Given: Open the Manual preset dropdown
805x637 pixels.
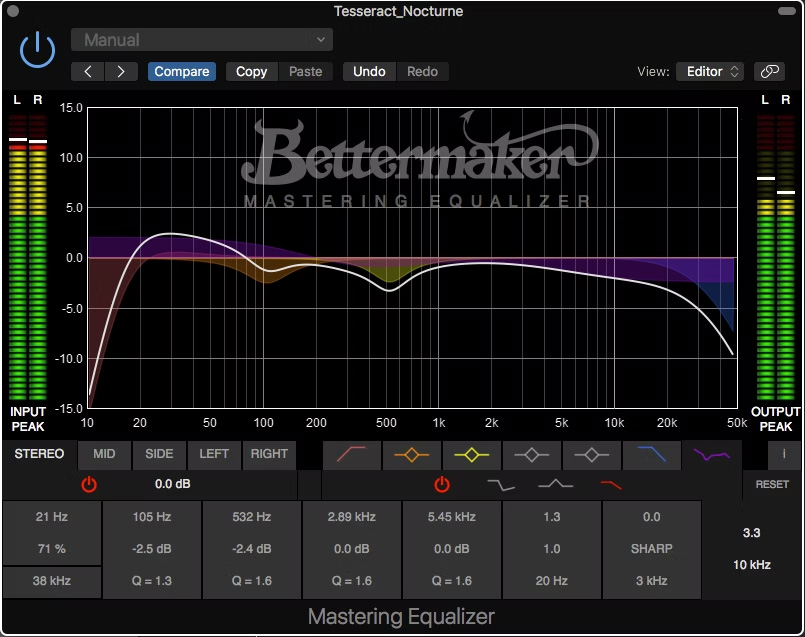Looking at the screenshot, I should point(202,40).
